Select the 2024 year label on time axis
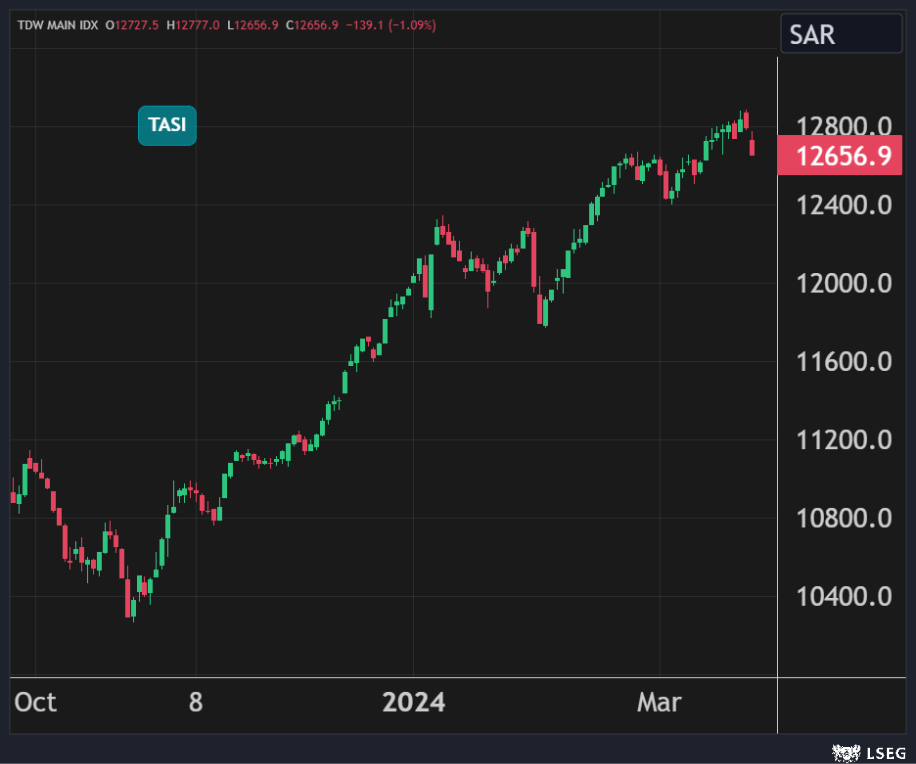The image size is (916, 764). [x=414, y=702]
